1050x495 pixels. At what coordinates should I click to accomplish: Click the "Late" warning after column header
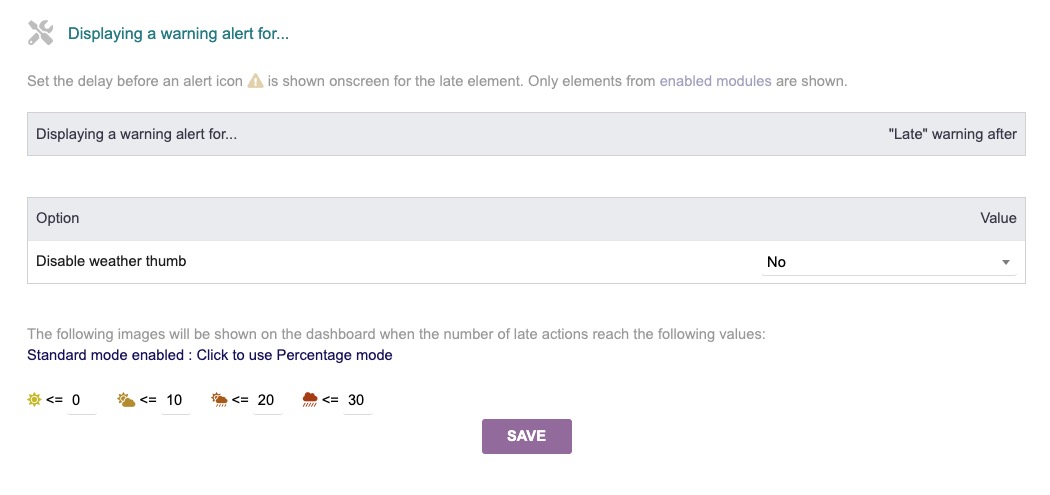pos(952,134)
